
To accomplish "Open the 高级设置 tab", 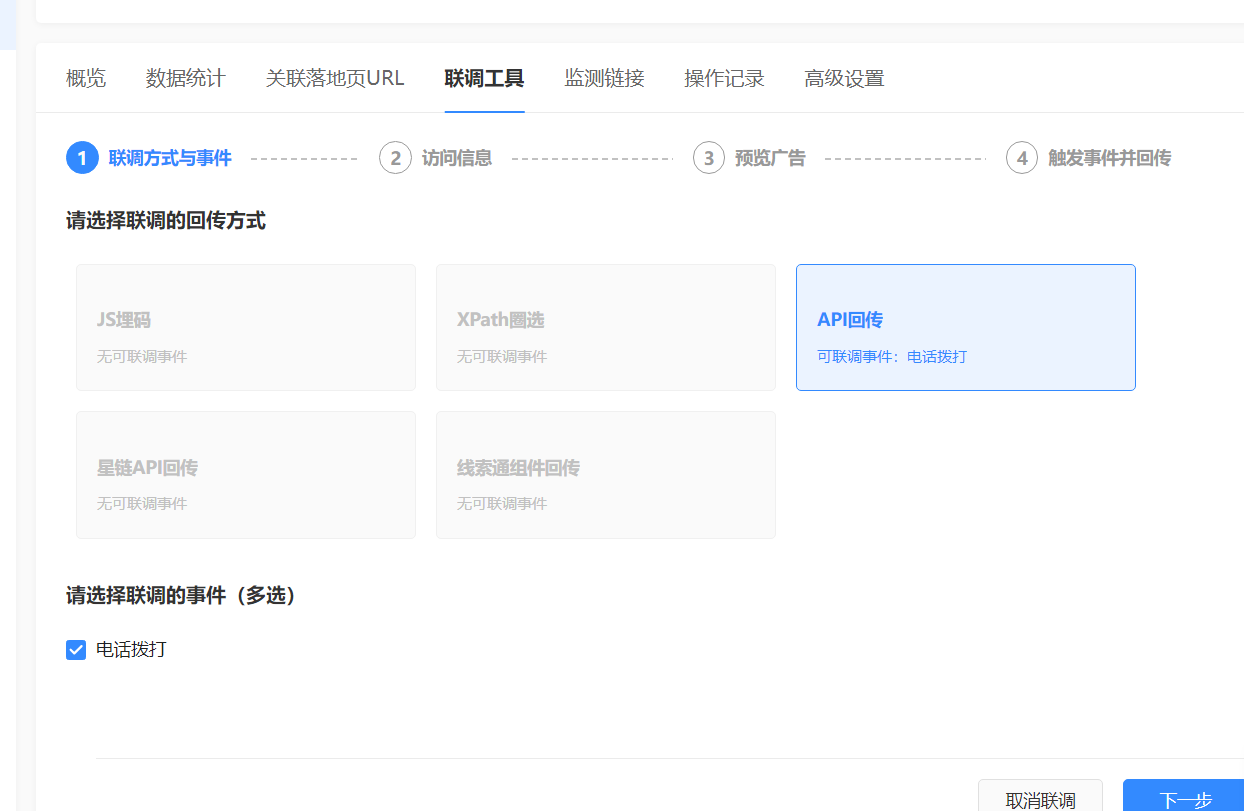I will click(844, 78).
